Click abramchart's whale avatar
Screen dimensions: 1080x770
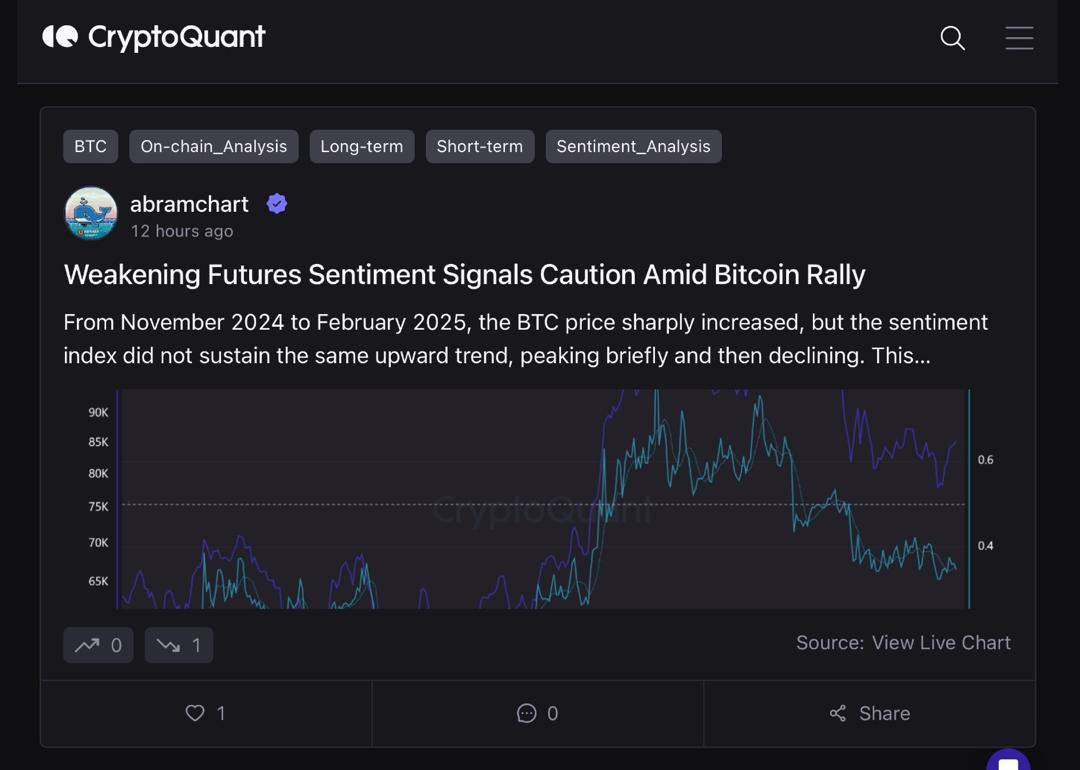pos(91,213)
